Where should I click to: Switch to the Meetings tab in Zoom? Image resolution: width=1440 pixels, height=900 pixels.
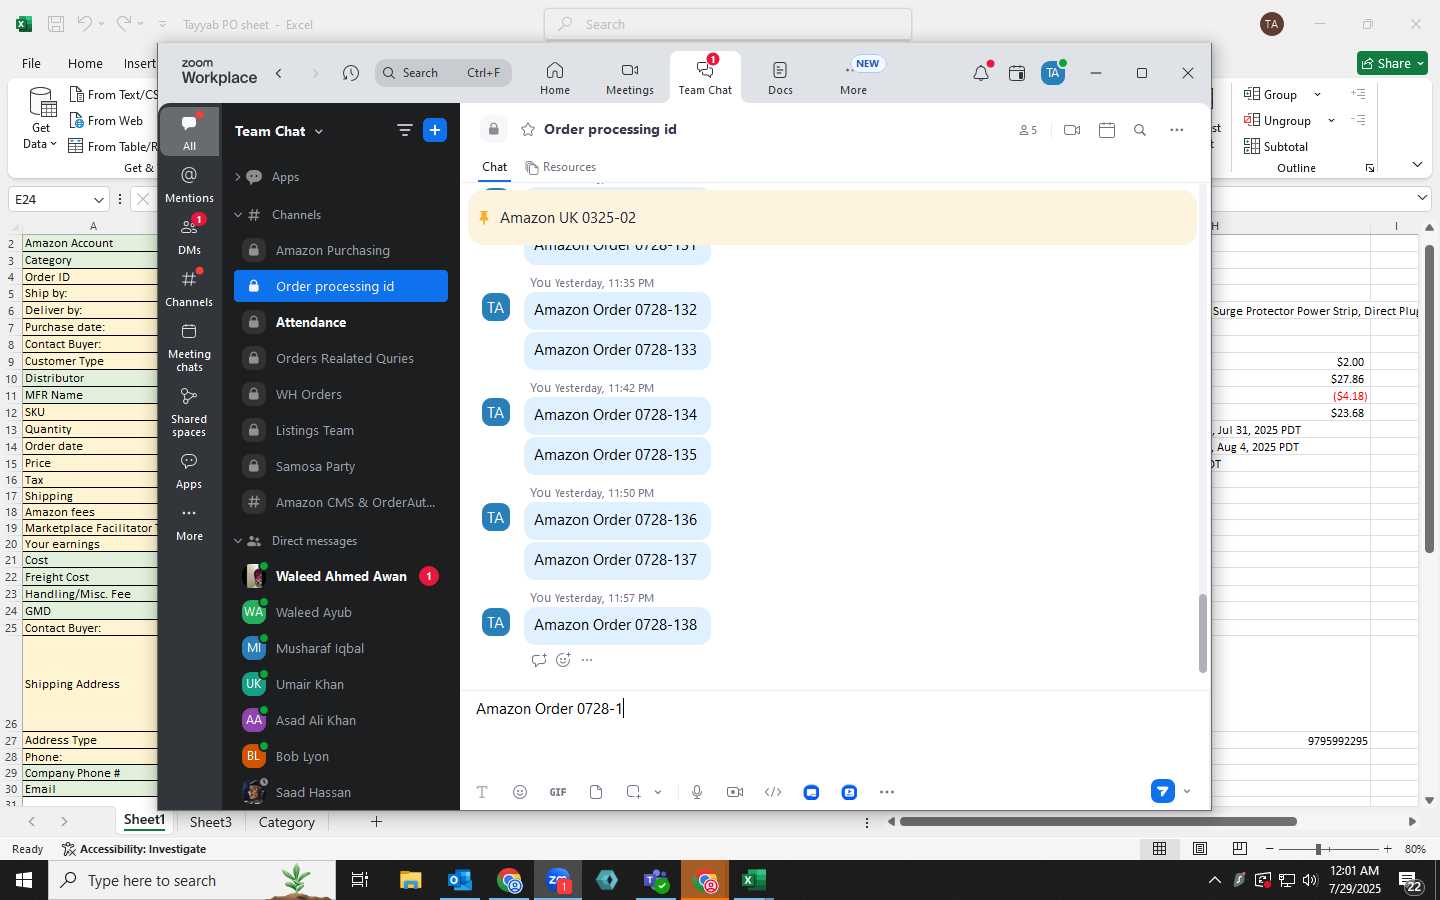[630, 78]
